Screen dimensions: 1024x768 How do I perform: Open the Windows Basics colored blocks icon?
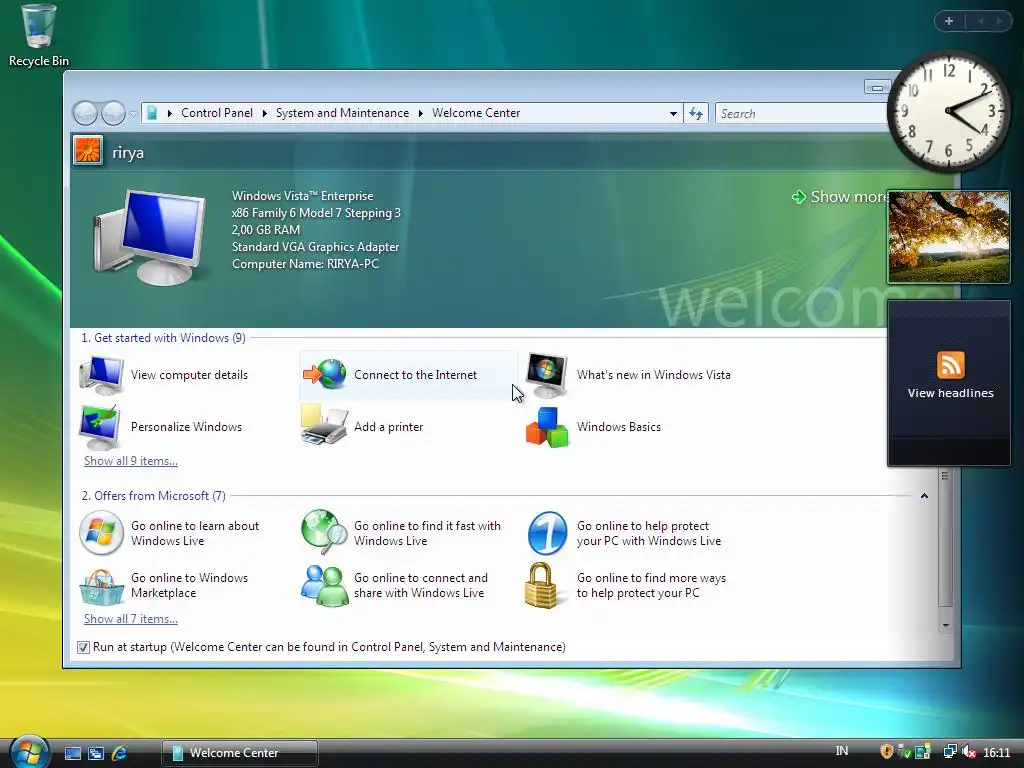tap(547, 427)
